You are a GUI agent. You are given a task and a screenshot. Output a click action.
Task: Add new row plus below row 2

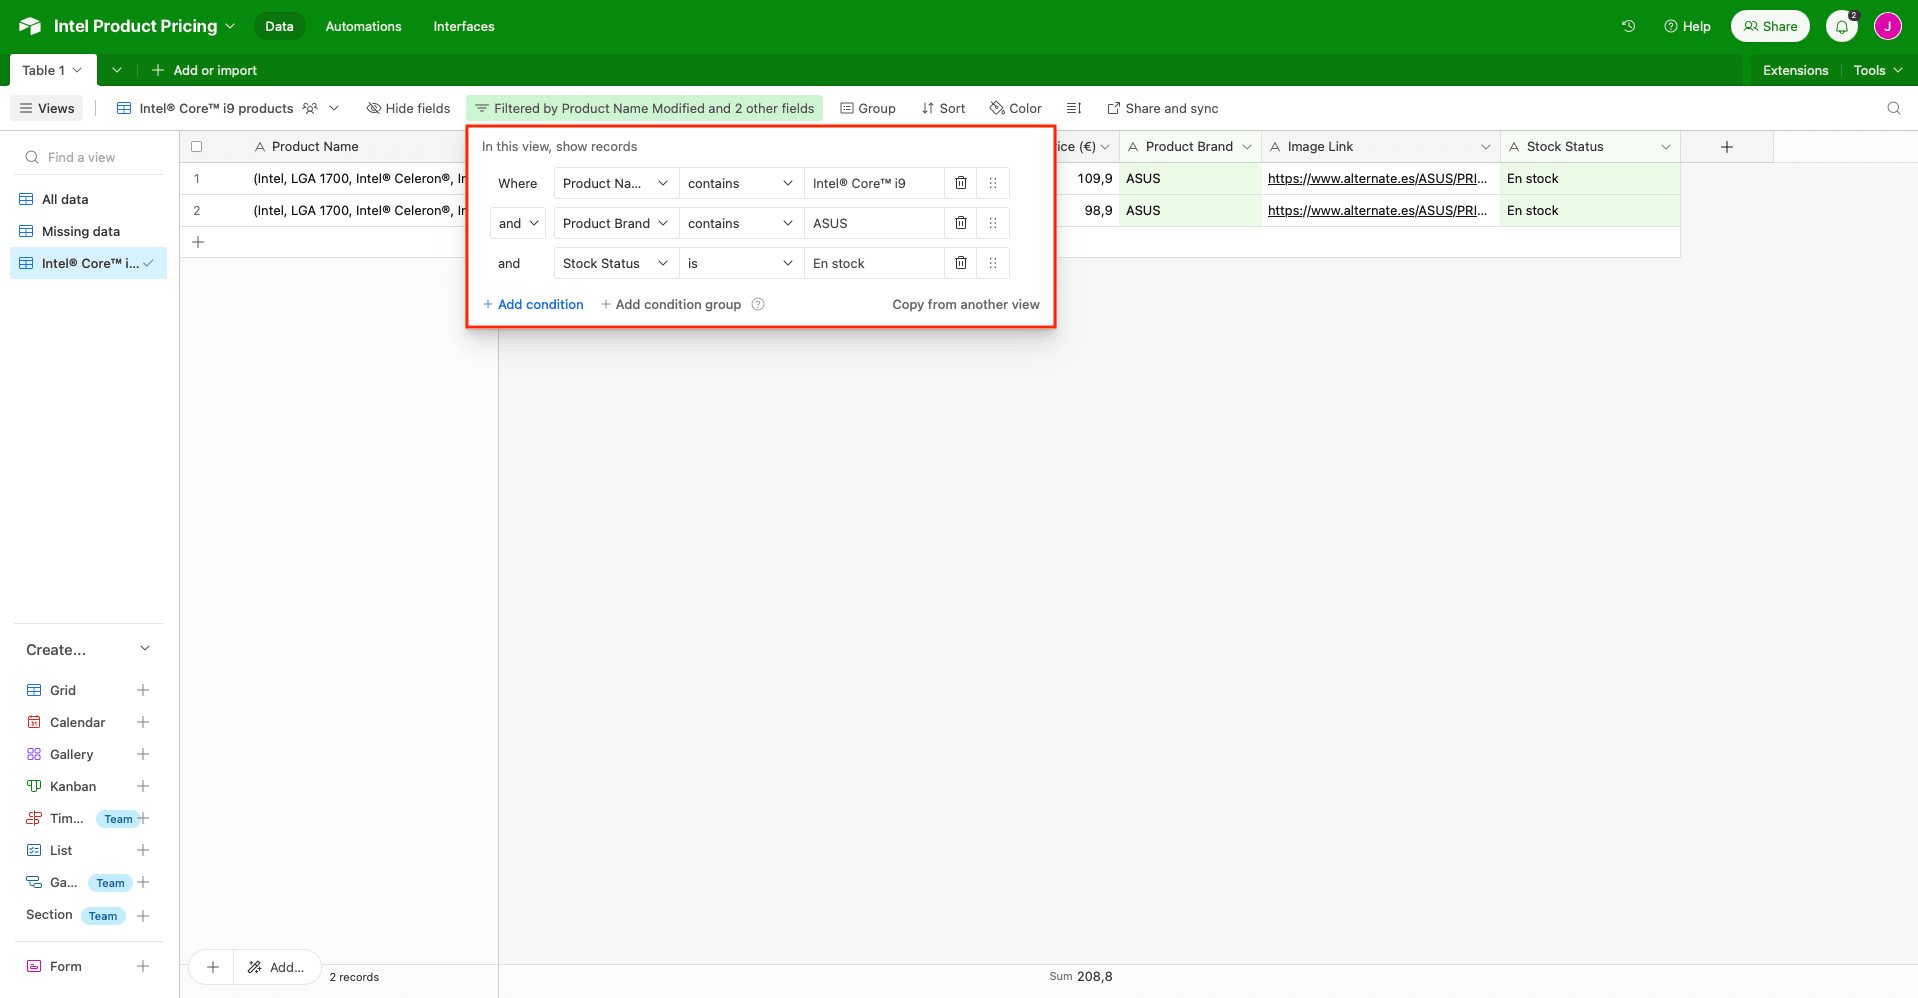tap(198, 242)
